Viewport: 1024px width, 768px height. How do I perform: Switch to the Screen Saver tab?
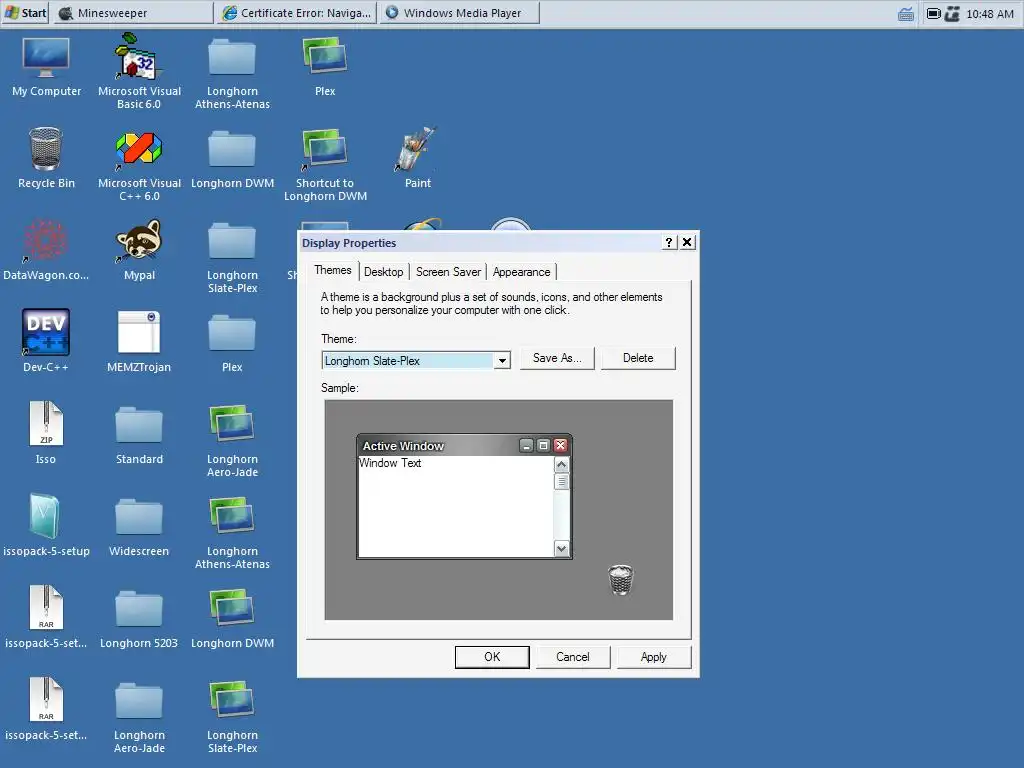pos(448,272)
